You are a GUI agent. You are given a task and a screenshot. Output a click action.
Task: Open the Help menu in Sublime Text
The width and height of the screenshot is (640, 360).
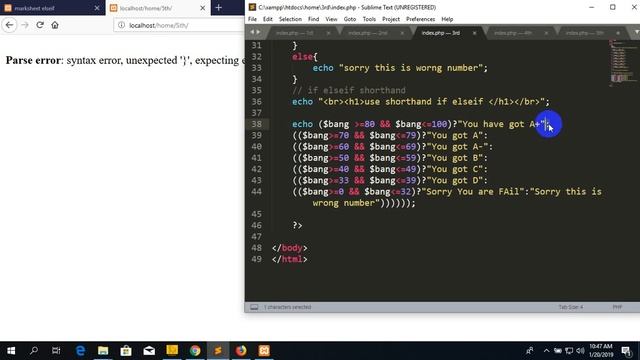pos(447,19)
